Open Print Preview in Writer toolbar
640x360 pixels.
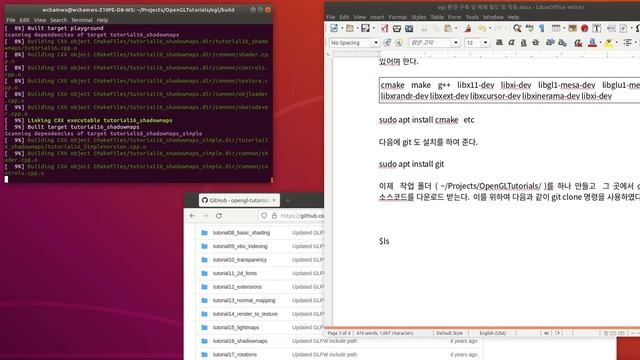pyautogui.click(x=409, y=28)
